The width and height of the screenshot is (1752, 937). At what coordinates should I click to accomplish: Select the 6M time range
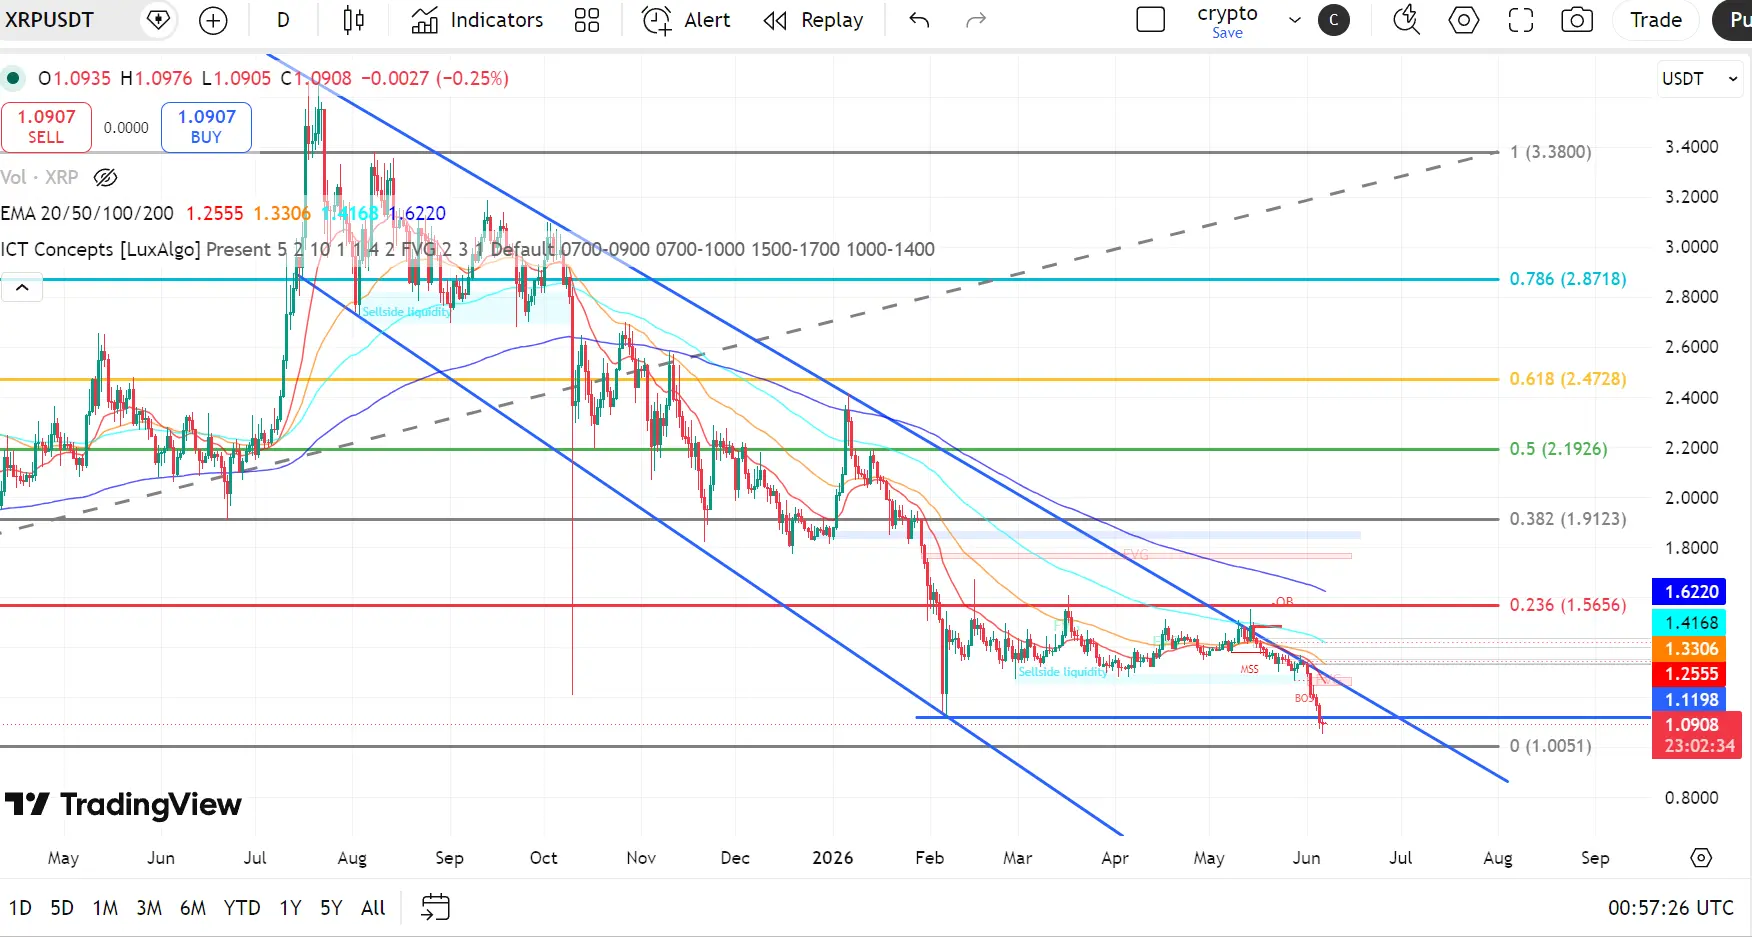[x=193, y=908]
